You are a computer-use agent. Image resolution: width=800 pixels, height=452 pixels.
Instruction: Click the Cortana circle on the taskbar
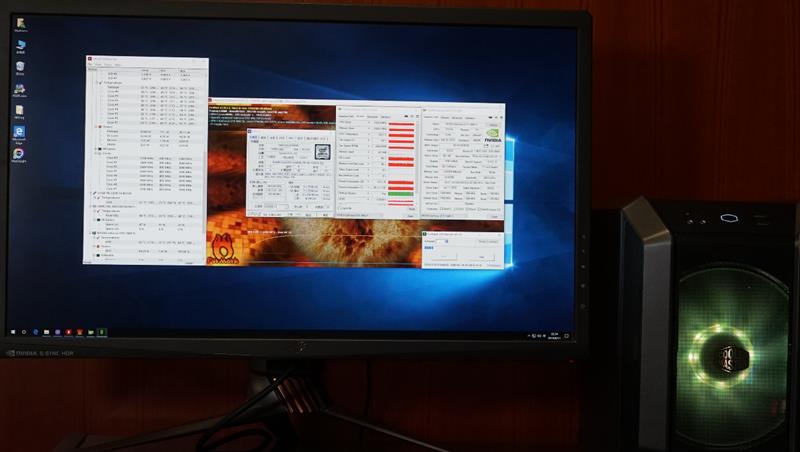[24, 332]
